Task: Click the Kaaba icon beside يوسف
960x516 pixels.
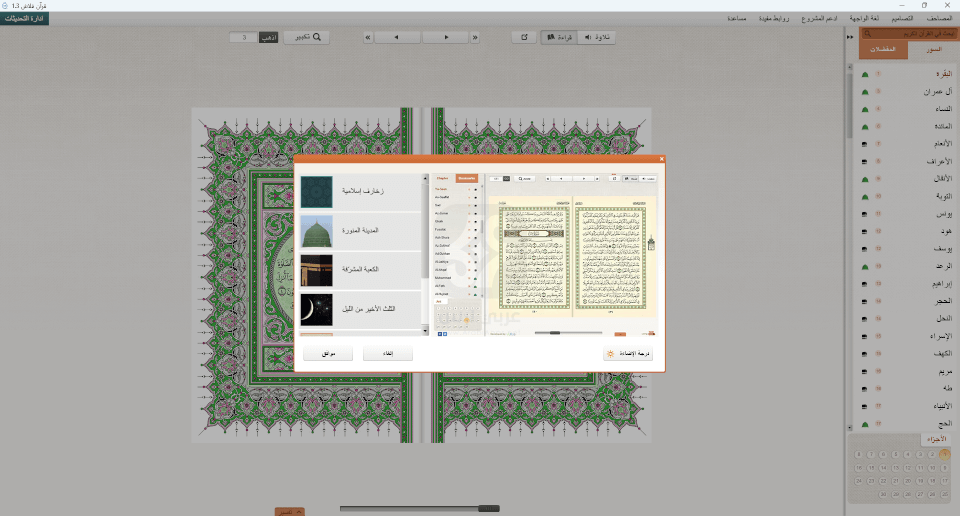Action: pos(865,250)
